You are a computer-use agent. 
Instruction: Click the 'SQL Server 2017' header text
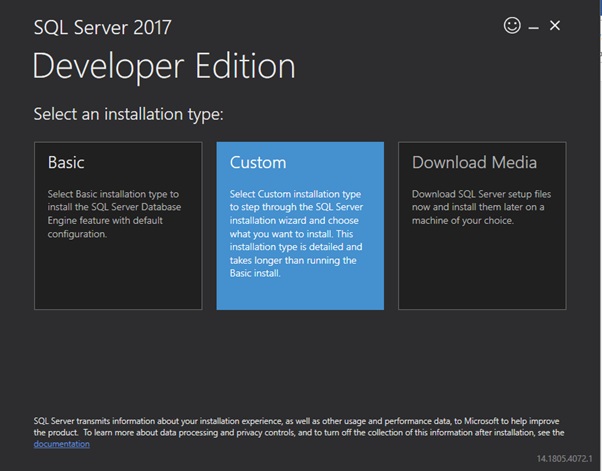[103, 28]
